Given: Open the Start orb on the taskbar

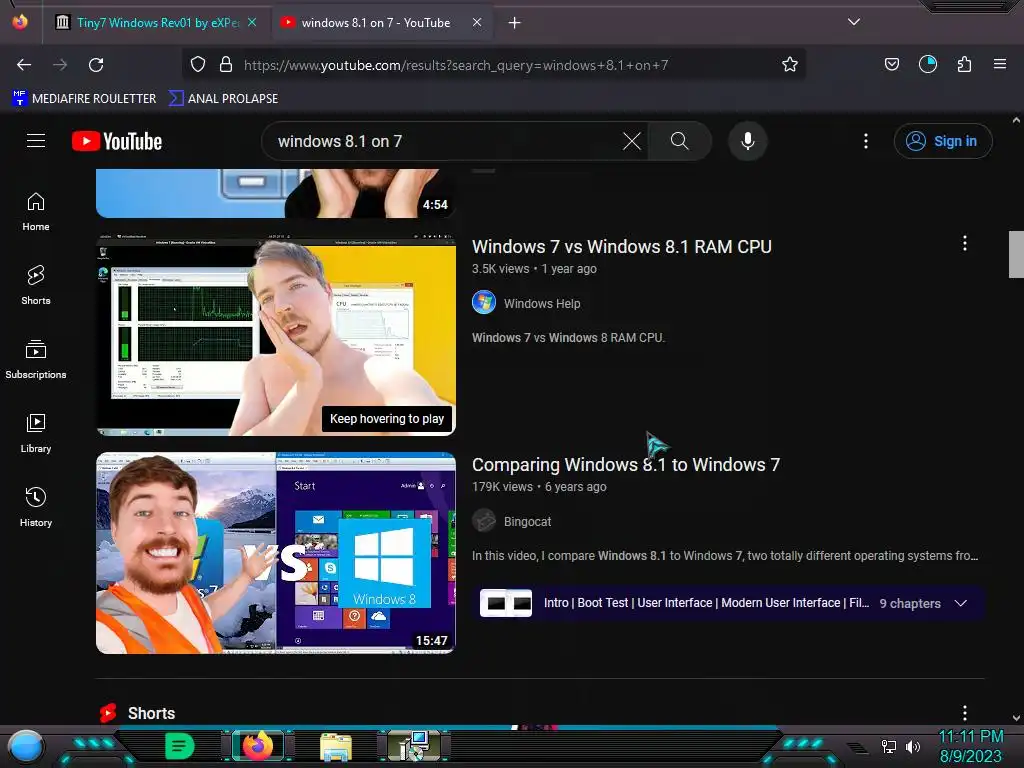Looking at the screenshot, I should click(x=26, y=746).
